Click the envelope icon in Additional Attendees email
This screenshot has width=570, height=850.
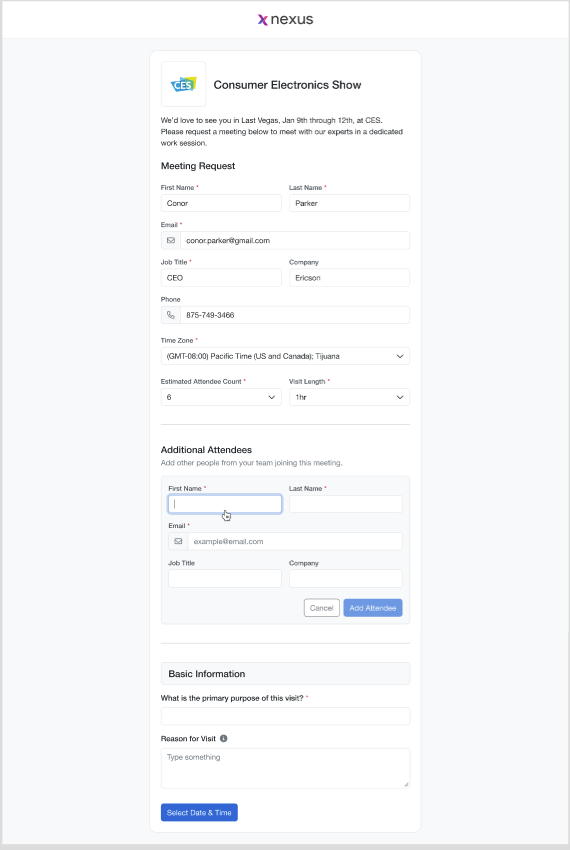(178, 541)
